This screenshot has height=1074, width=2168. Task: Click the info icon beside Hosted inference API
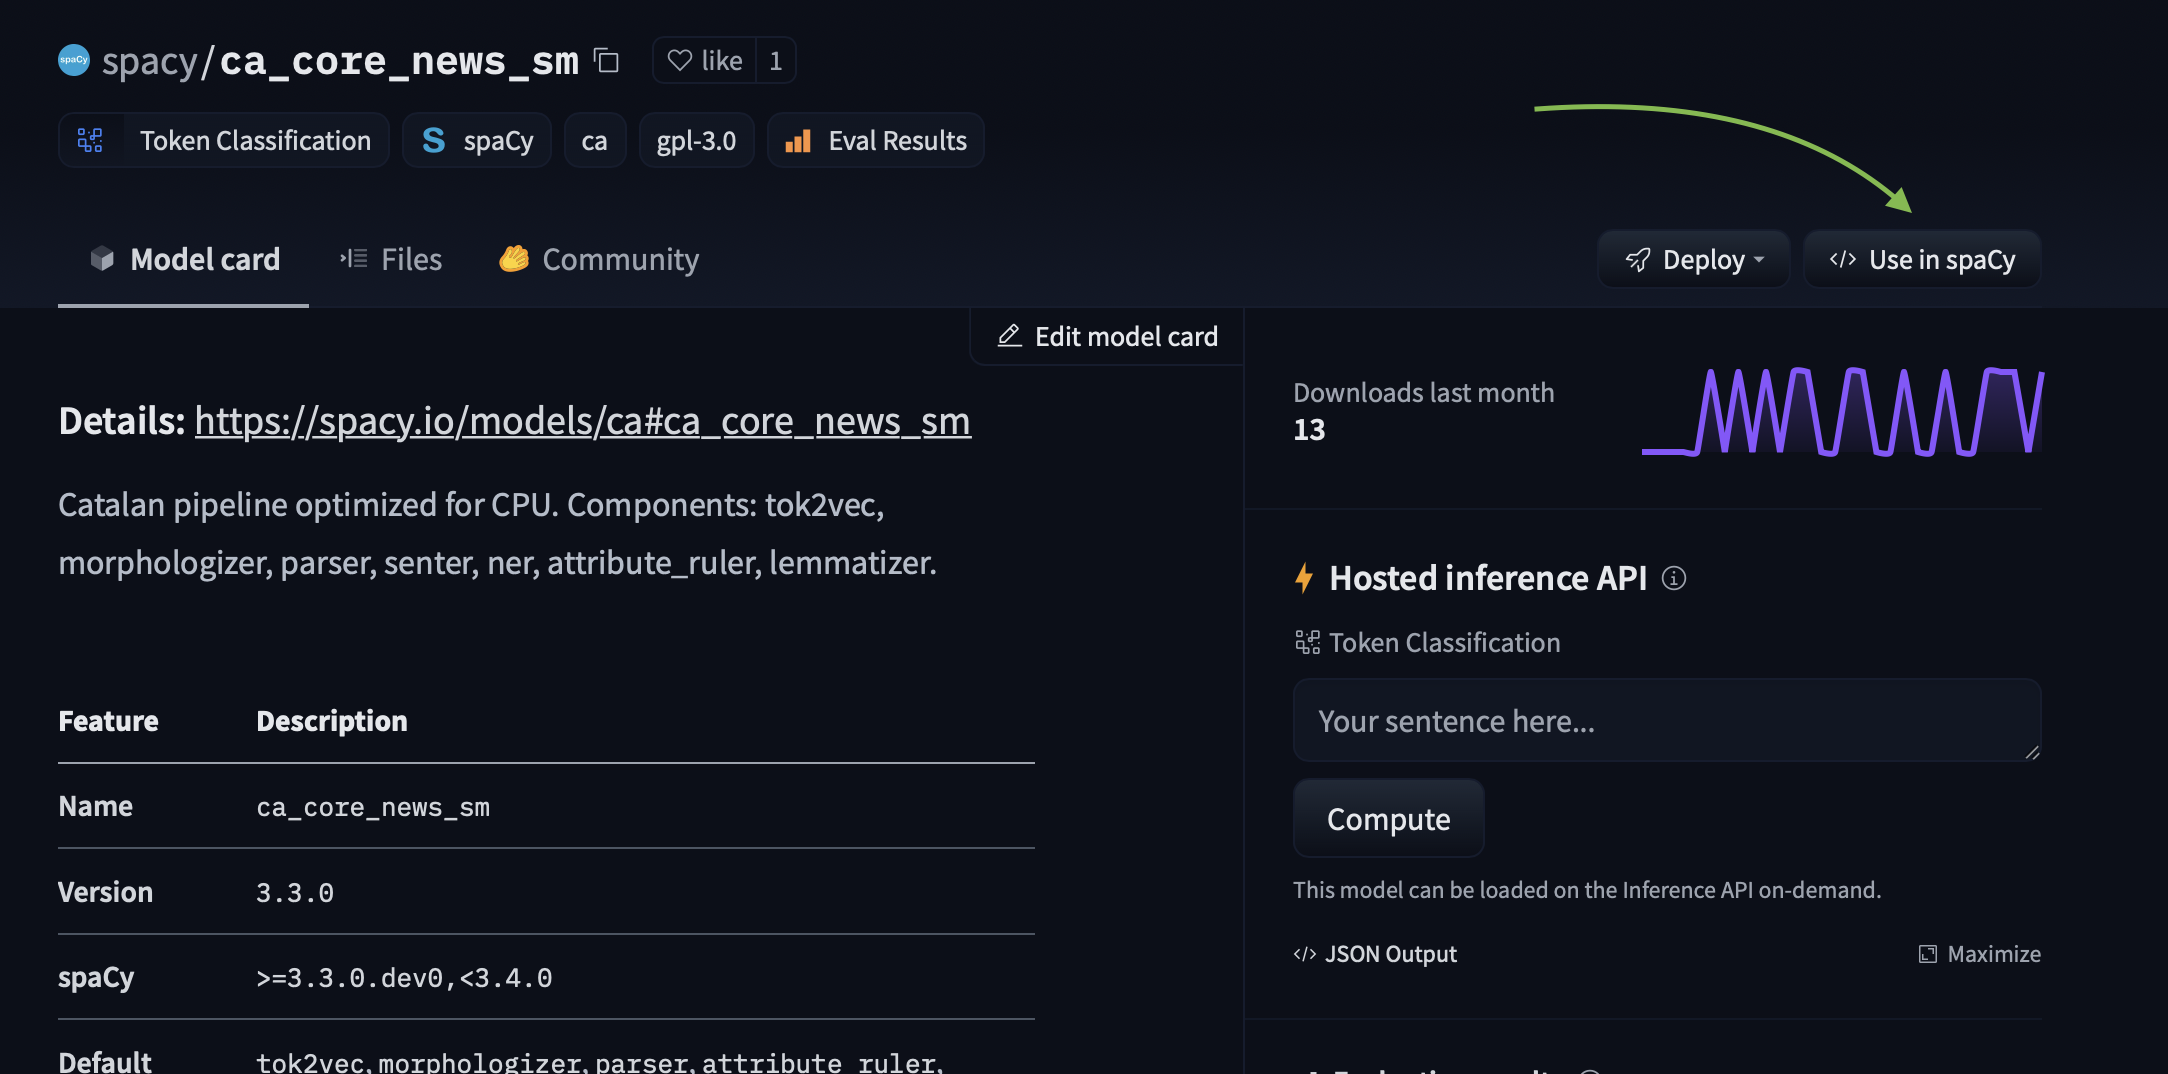coord(1673,578)
